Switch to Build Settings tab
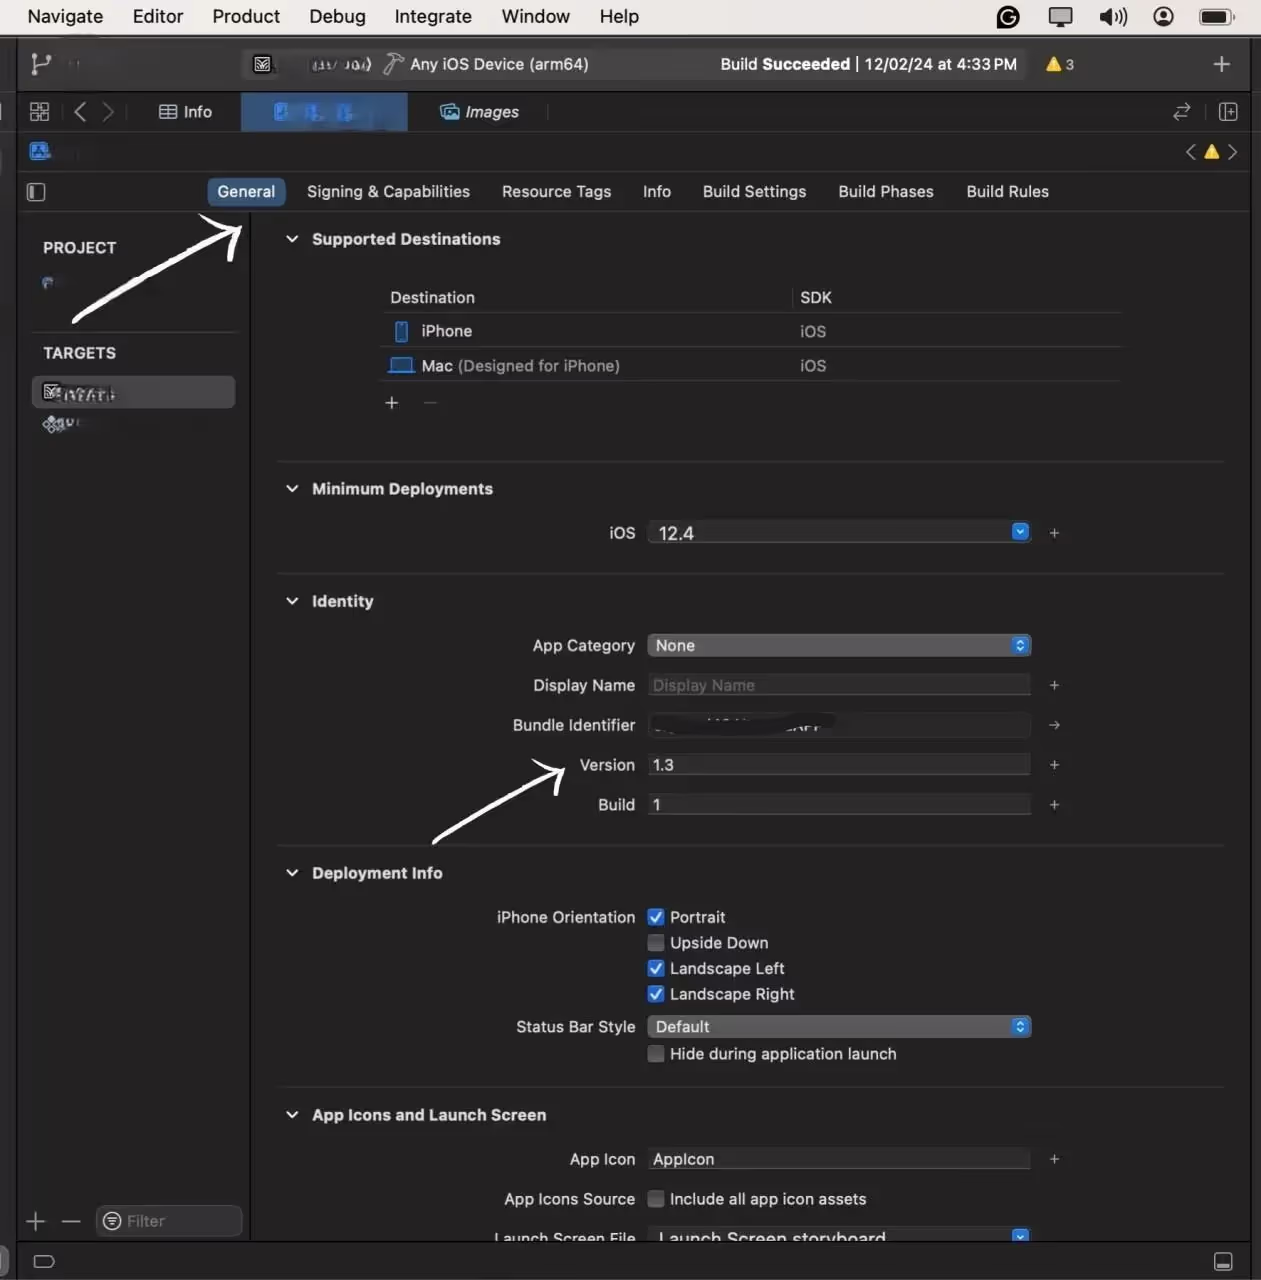The width and height of the screenshot is (1261, 1280). point(754,192)
